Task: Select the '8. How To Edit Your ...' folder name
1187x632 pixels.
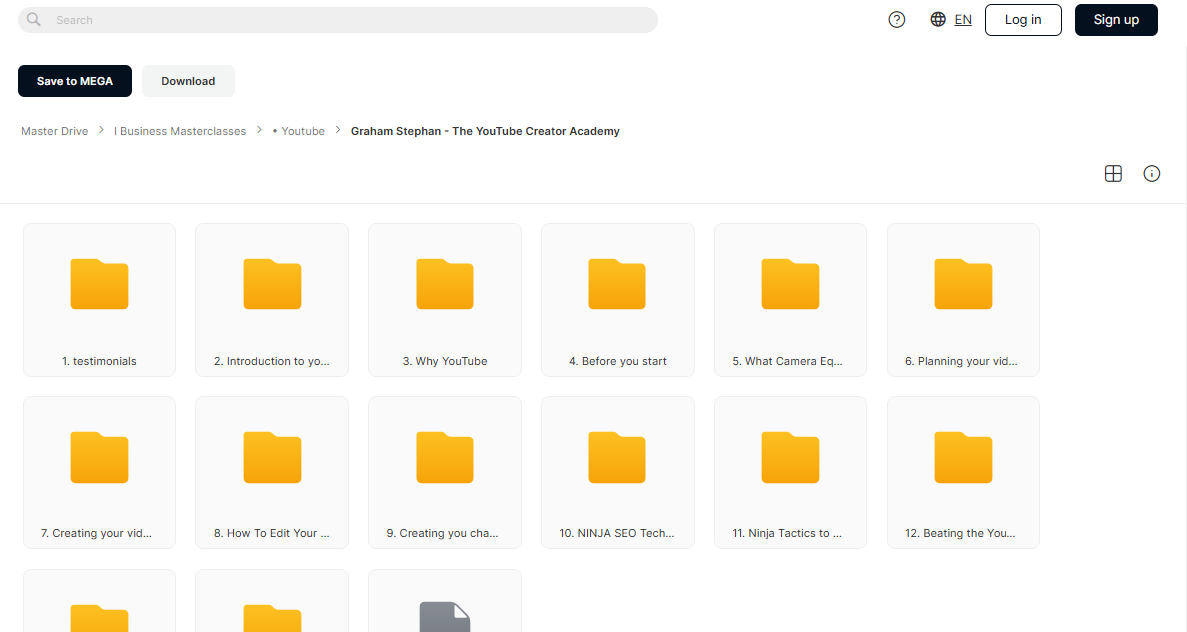Action: coord(272,533)
